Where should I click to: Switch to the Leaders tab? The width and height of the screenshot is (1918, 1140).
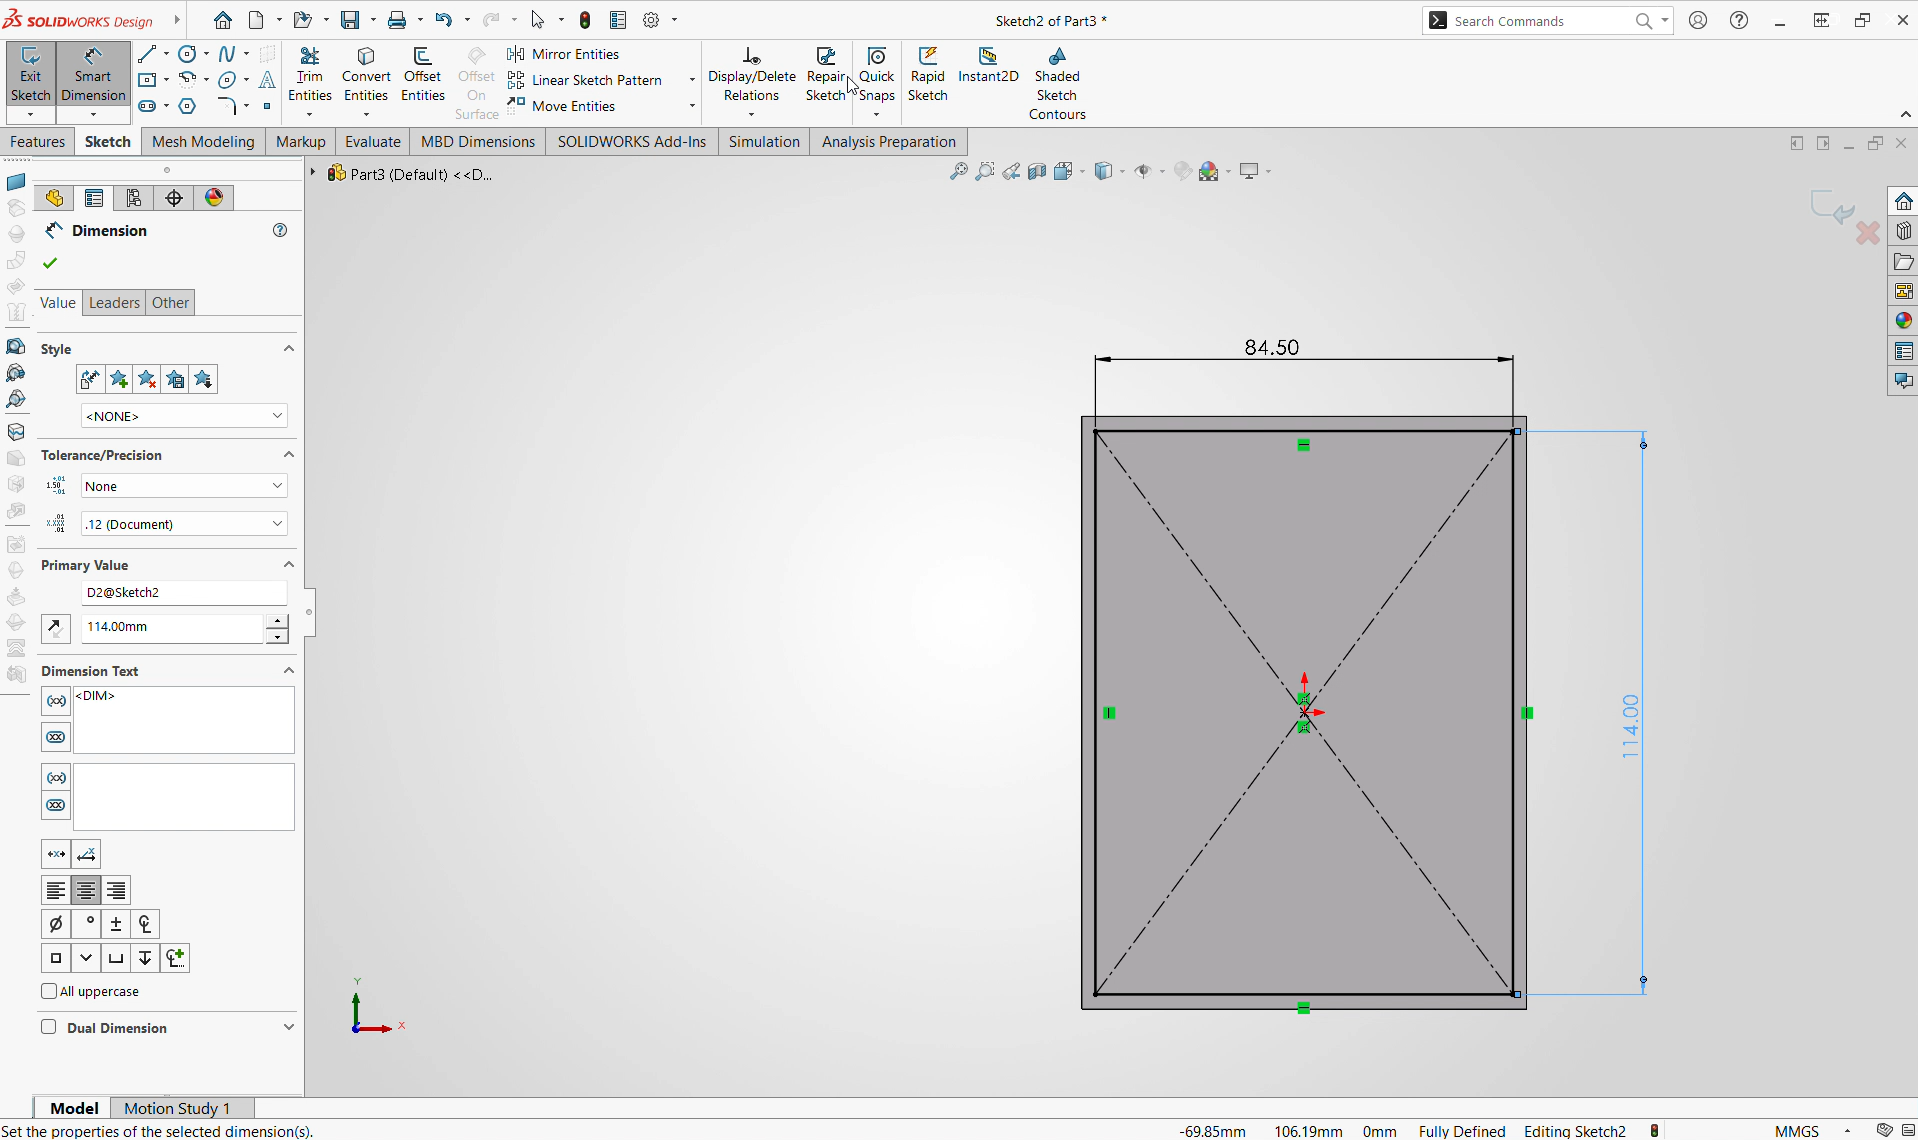pyautogui.click(x=114, y=302)
